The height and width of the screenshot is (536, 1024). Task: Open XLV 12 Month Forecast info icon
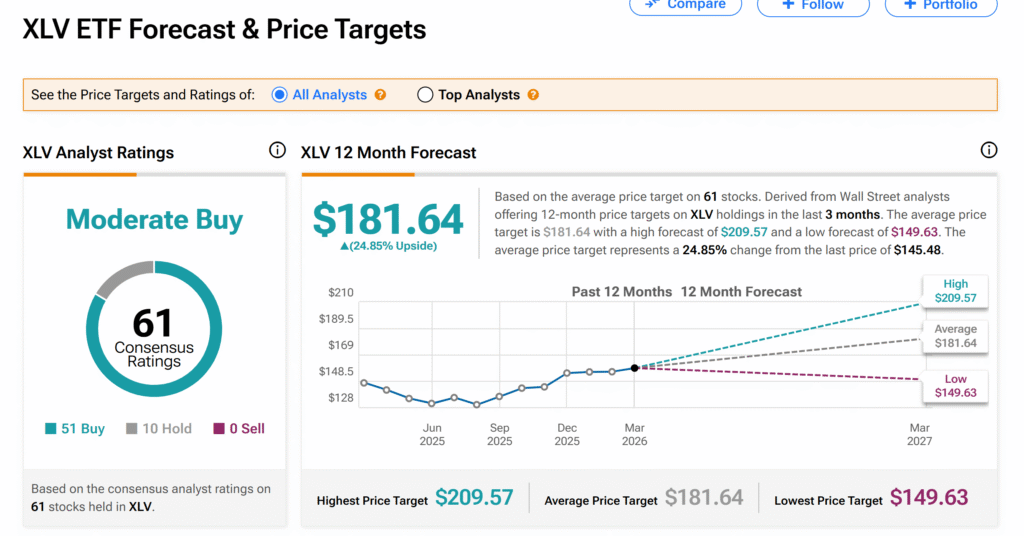point(989,151)
